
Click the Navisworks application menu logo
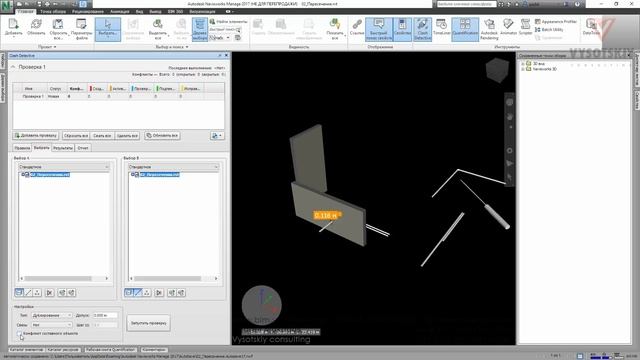pos(7,7)
